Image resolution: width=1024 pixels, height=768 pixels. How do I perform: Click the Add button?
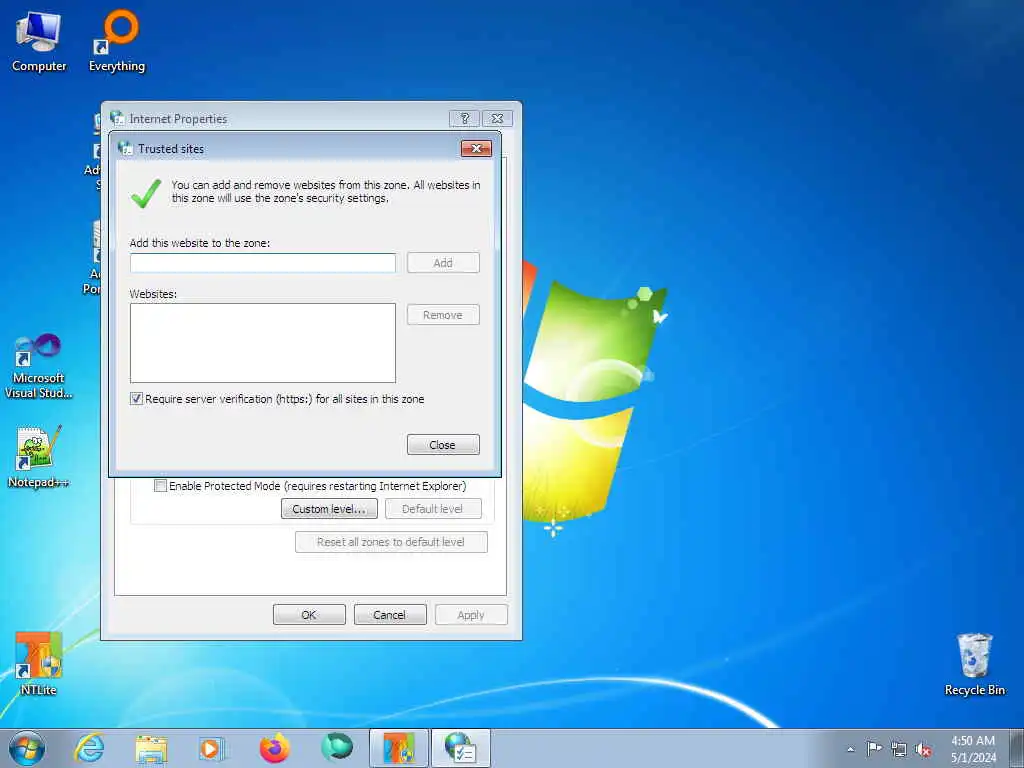pos(443,263)
